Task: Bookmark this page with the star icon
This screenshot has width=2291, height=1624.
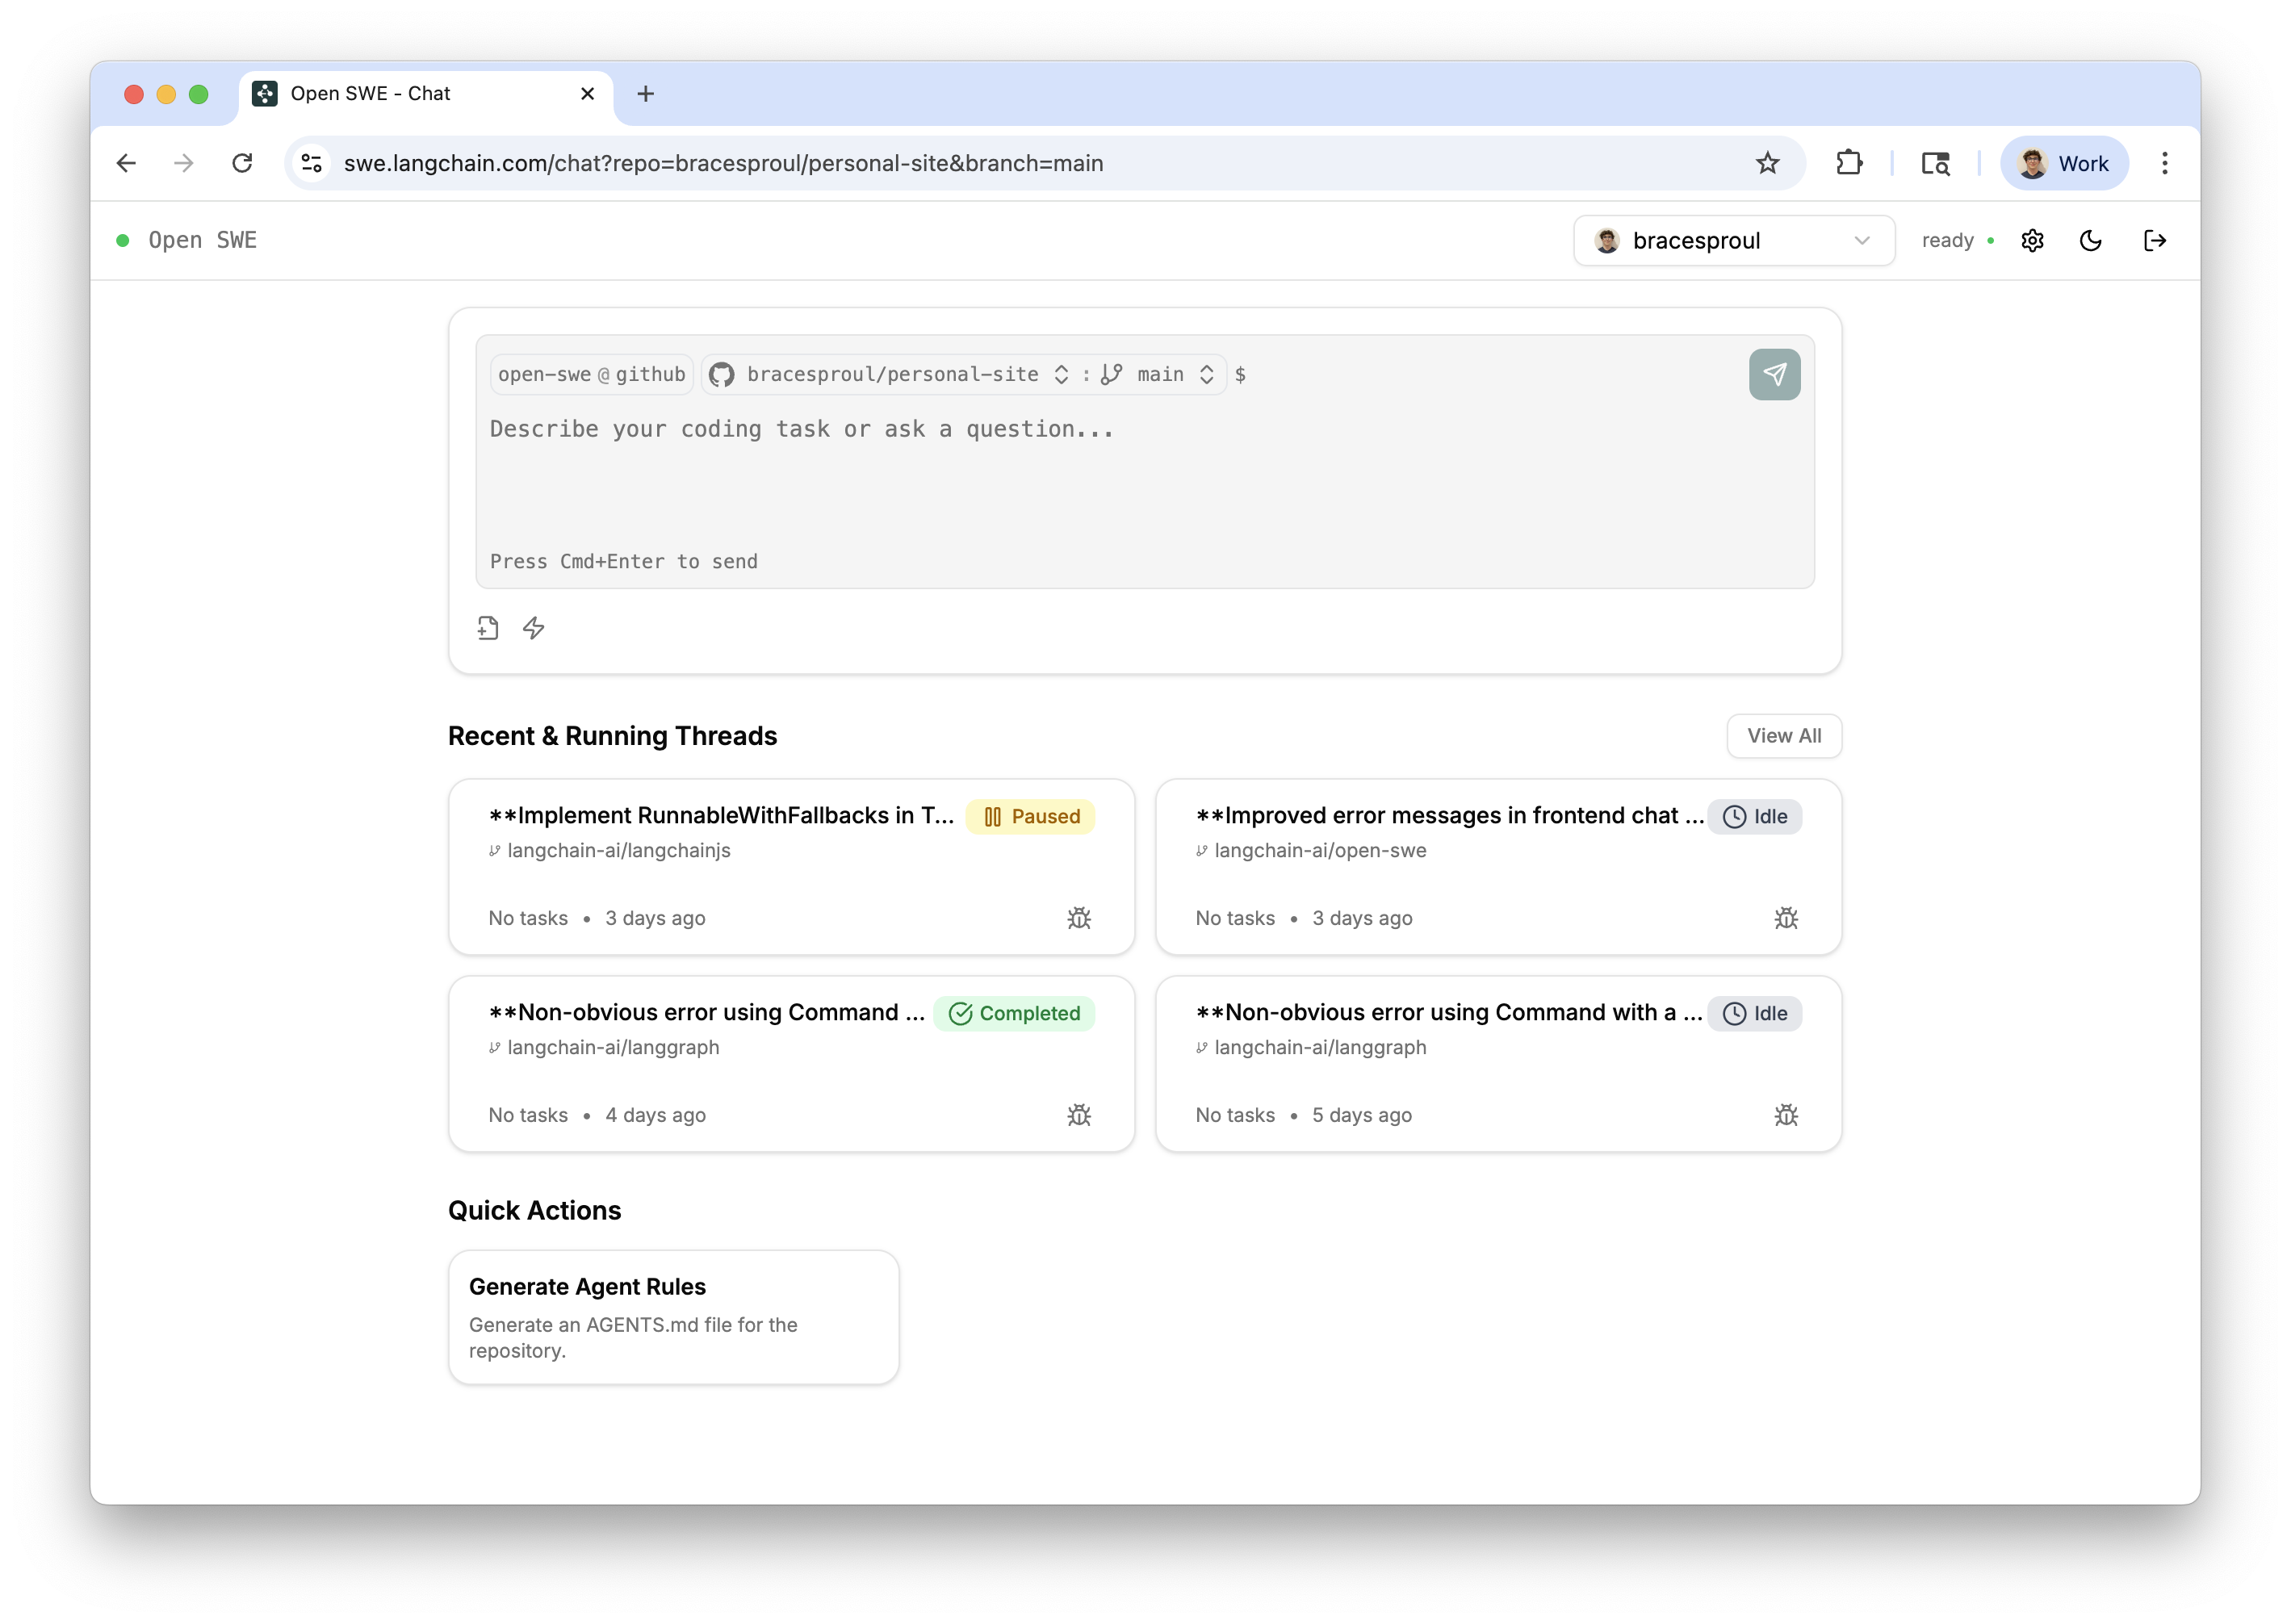Action: point(1767,163)
